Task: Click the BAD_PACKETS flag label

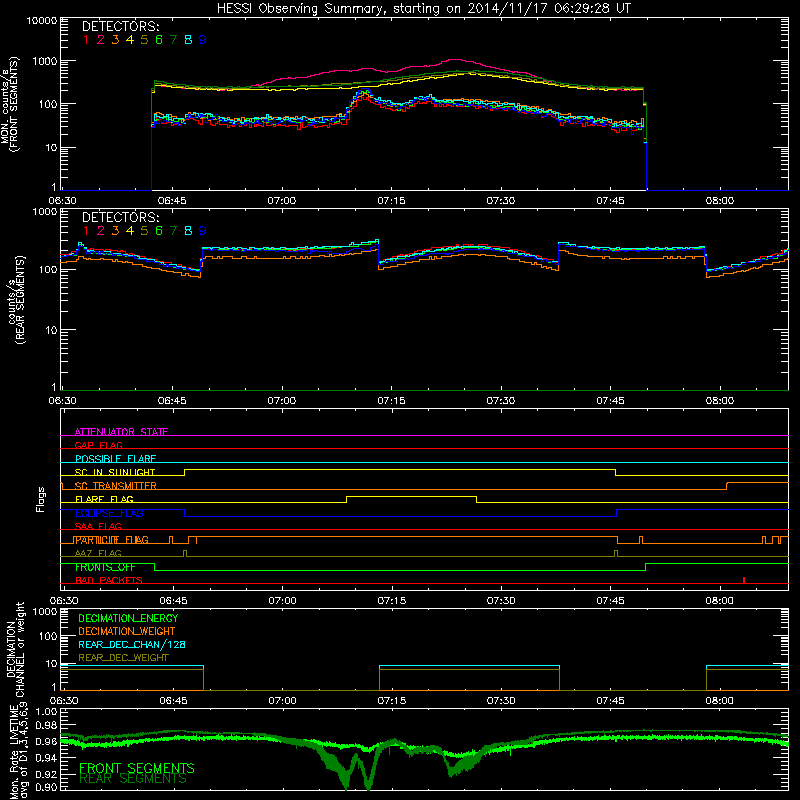Action: (109, 581)
